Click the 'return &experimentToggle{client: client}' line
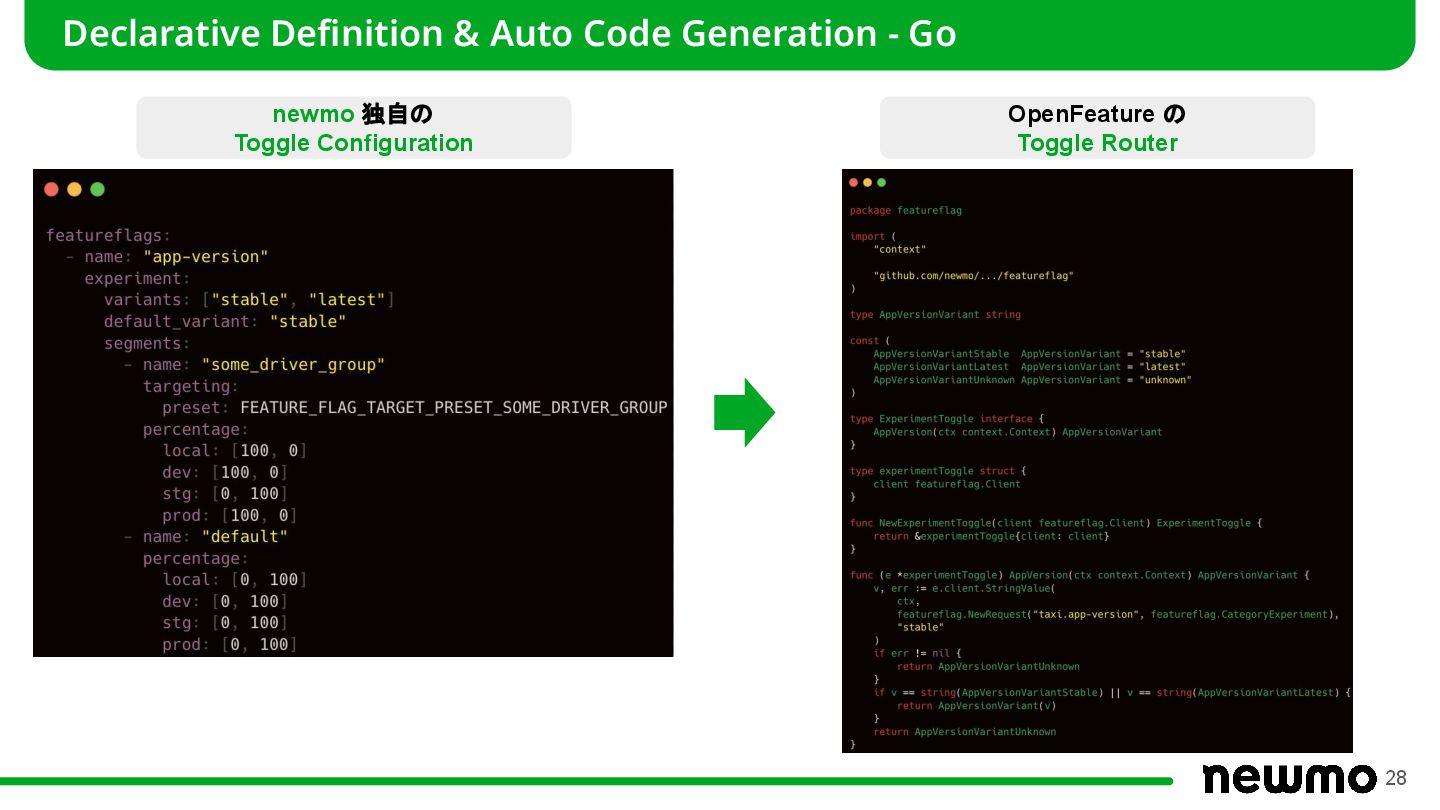 click(992, 536)
